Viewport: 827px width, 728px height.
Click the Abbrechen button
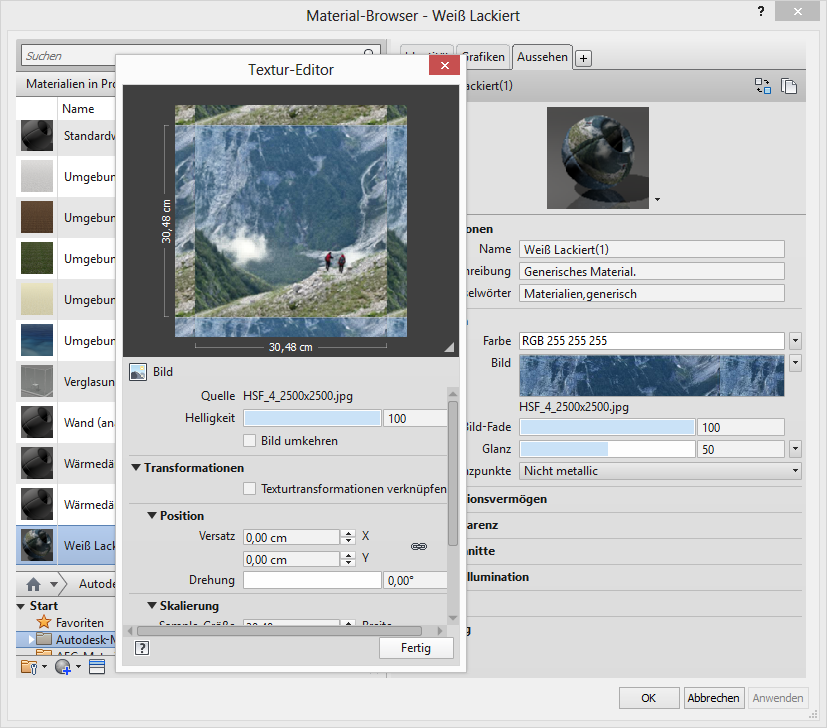pos(714,698)
